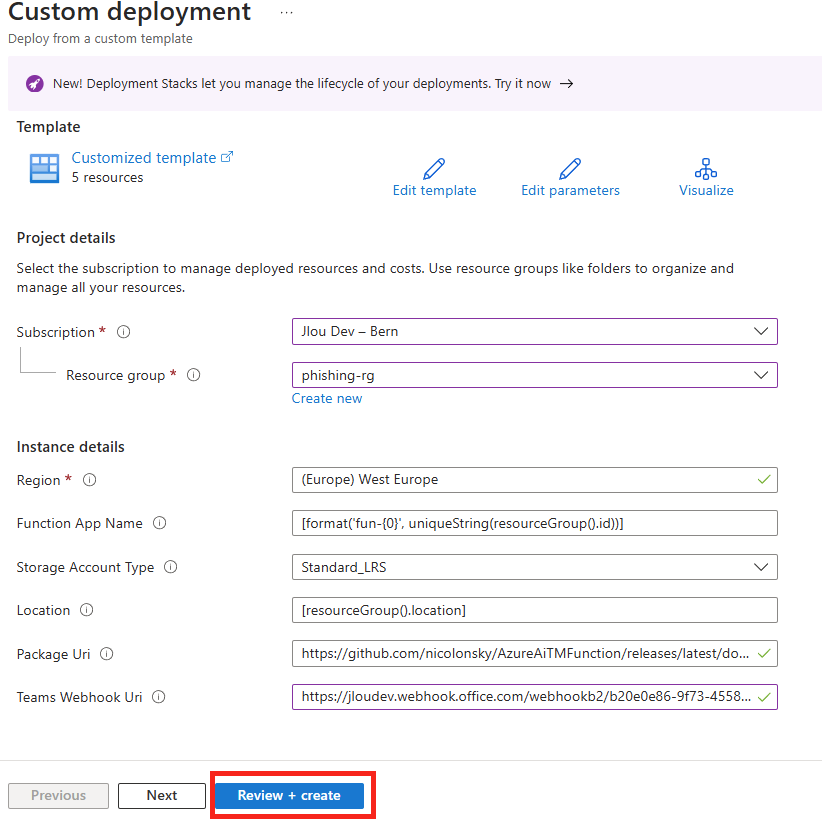Click the Instance details heading
Image resolution: width=822 pixels, height=822 pixels.
[x=70, y=447]
